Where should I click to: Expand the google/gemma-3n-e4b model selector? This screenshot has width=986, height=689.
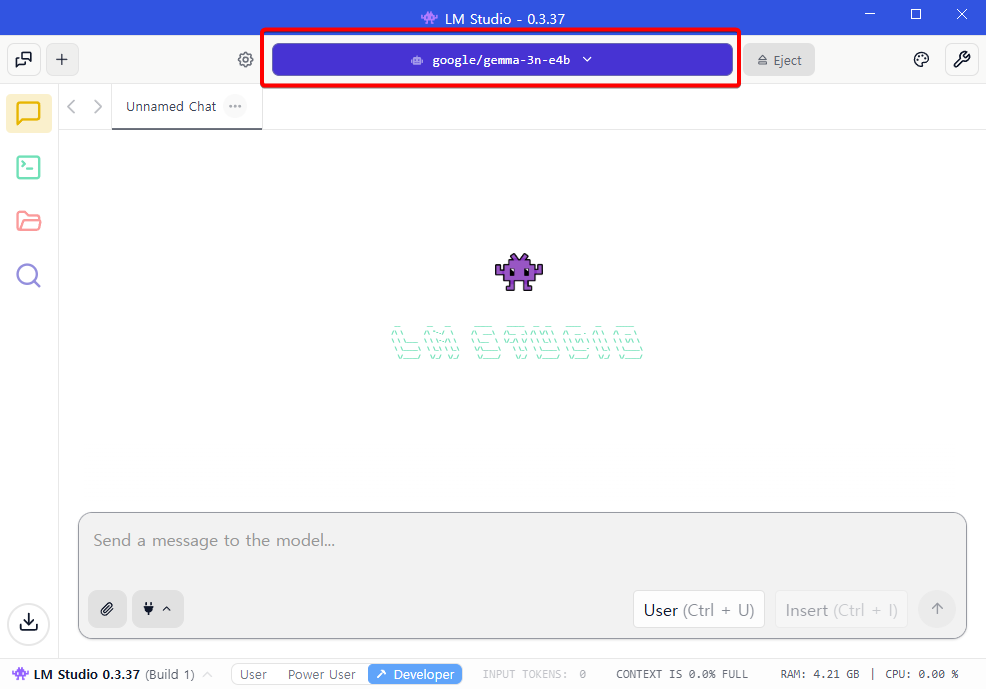click(502, 60)
